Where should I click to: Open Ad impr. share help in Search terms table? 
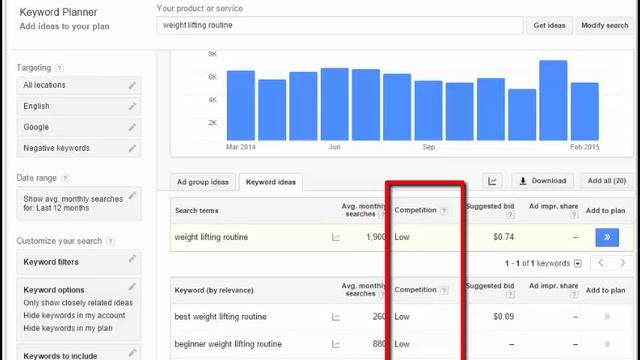click(x=574, y=215)
